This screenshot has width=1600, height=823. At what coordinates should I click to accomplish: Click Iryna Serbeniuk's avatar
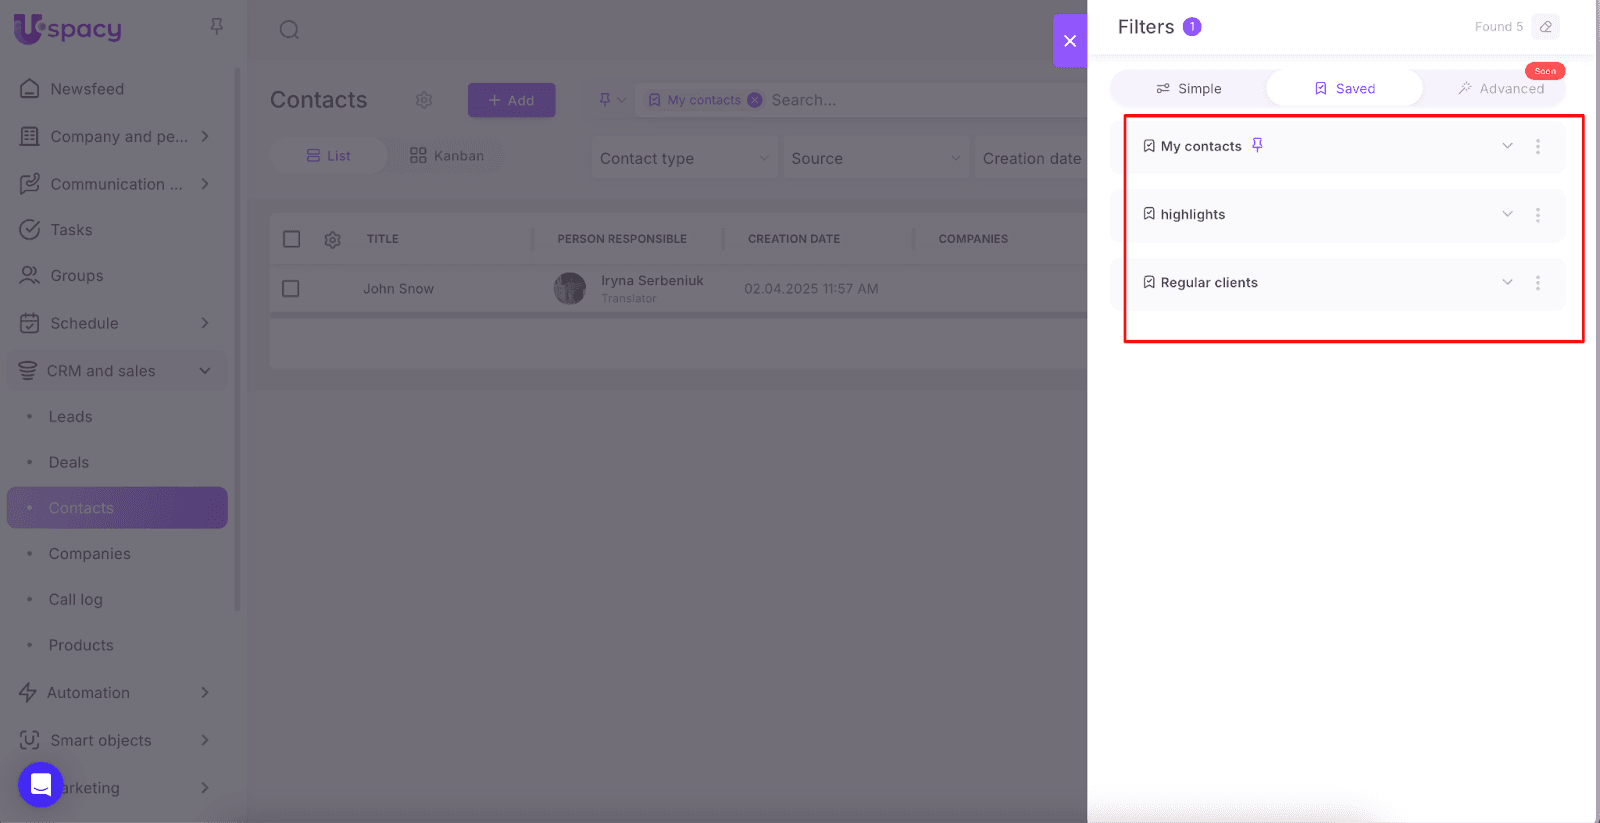coord(570,289)
